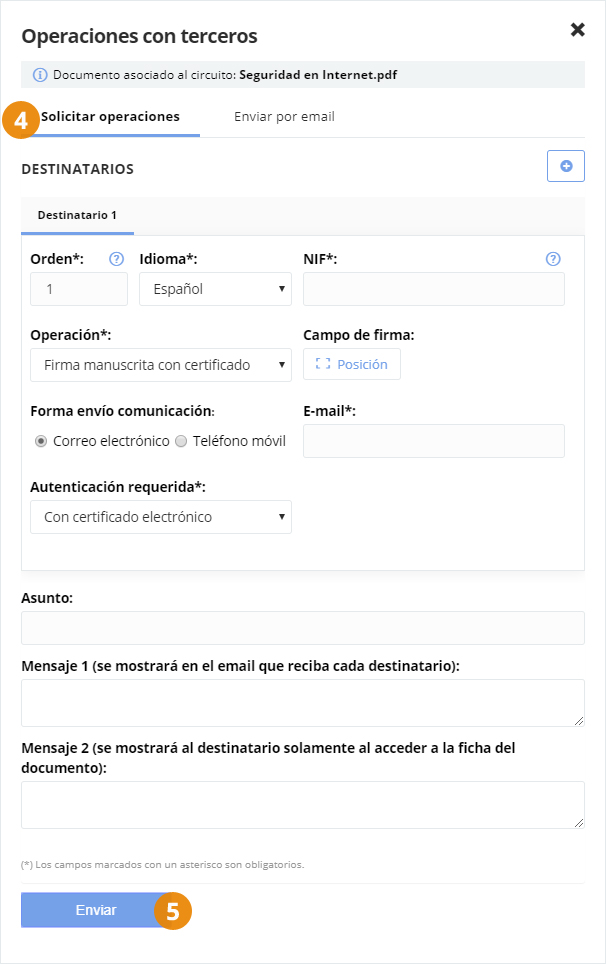Open help icon next to Orden

pyautogui.click(x=116, y=259)
